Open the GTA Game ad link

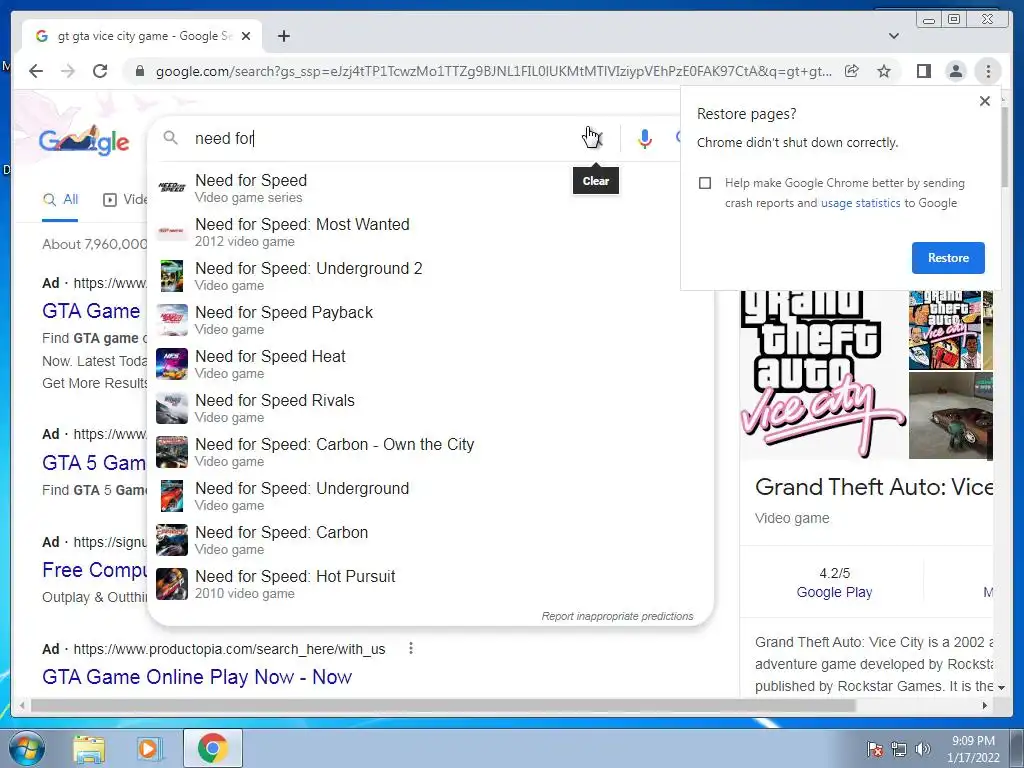(x=91, y=311)
